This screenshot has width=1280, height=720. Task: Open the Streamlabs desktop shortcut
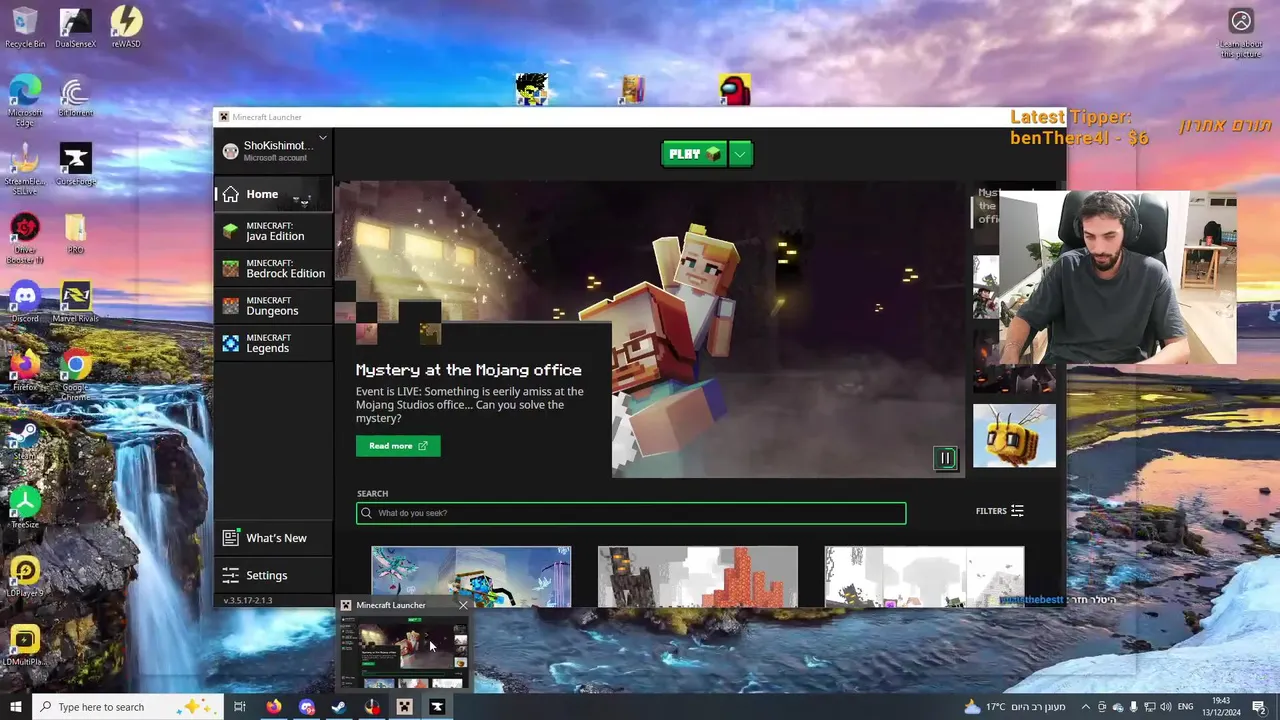tap(25, 166)
